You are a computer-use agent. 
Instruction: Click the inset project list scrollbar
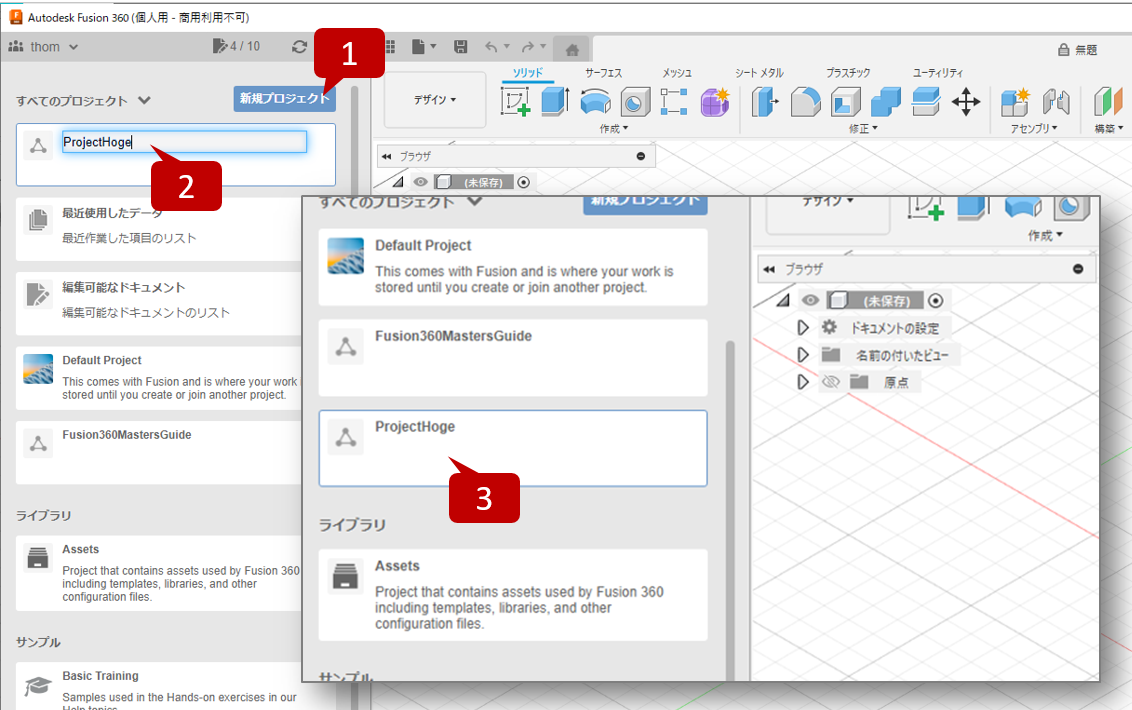pos(730,509)
